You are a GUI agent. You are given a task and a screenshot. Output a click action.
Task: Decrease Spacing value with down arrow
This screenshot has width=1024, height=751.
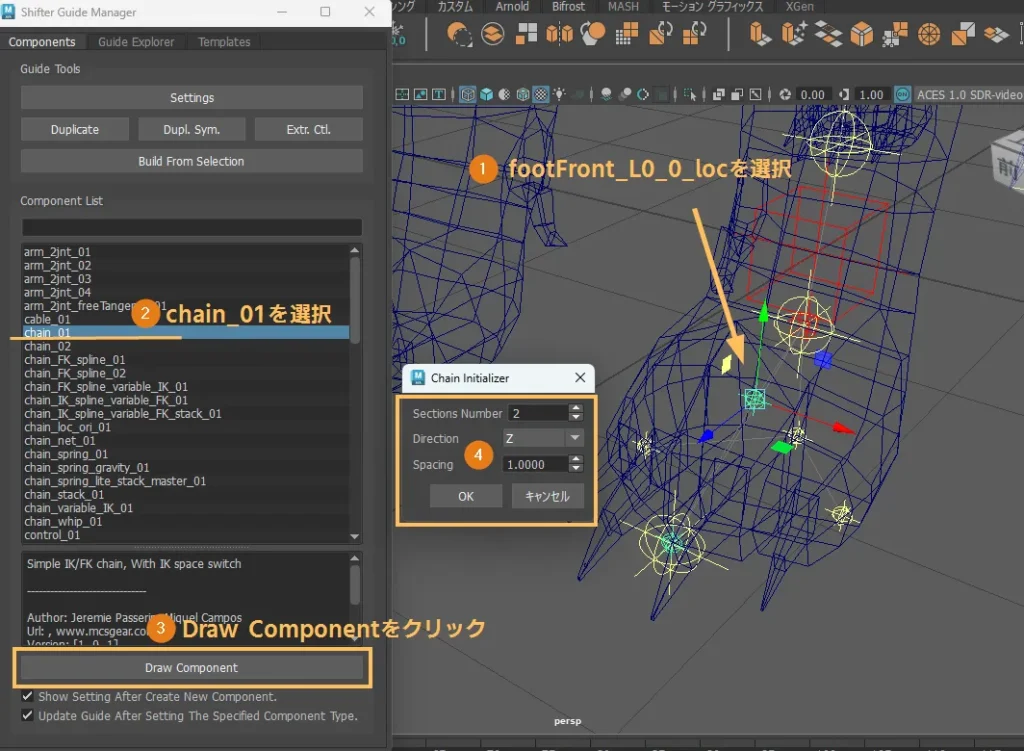575,468
